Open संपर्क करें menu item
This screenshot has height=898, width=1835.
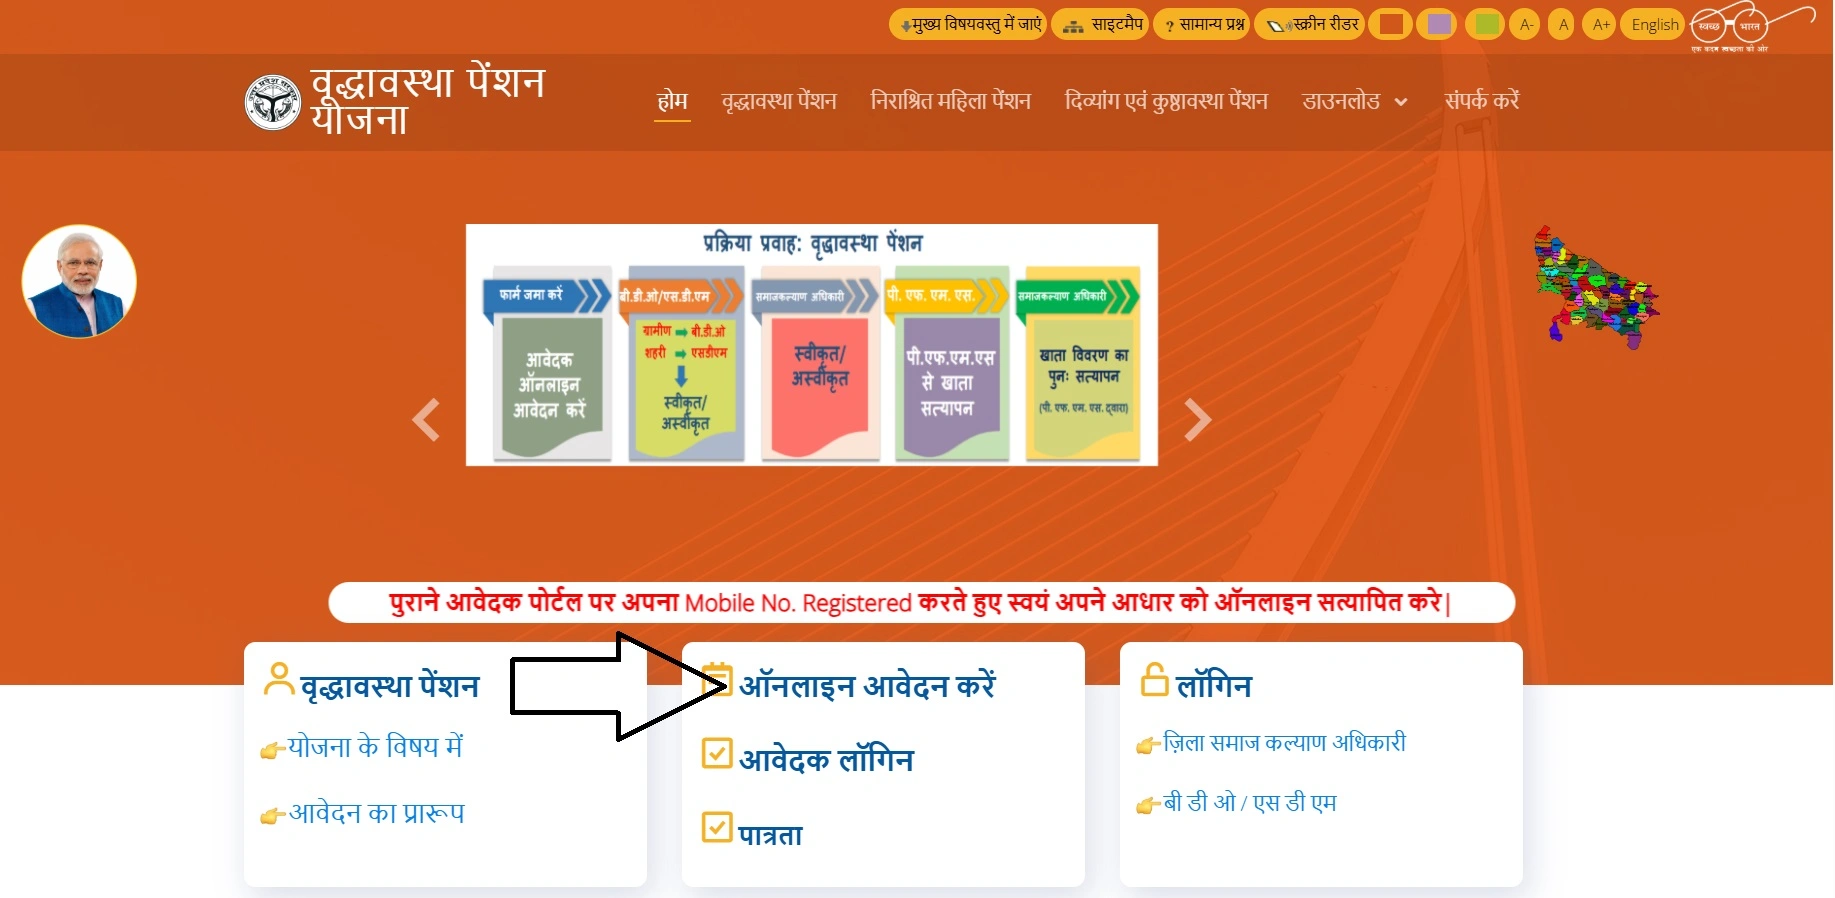tap(1481, 100)
